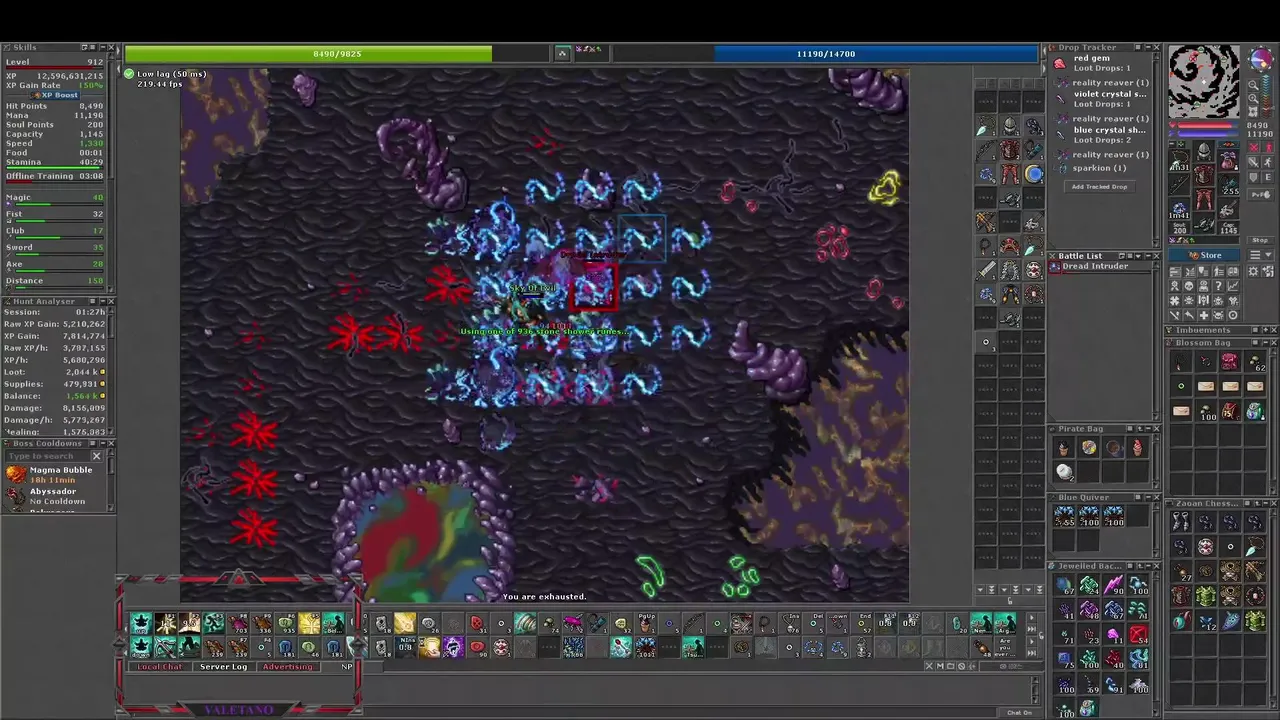Click Boss Cooldowns panel scrollbar
This screenshot has height=720, width=1280.
coord(111,480)
